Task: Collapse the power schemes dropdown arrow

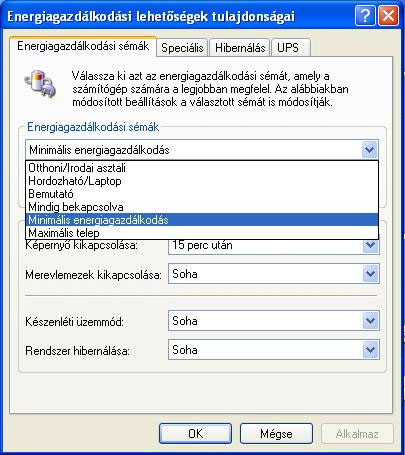Action: tap(369, 150)
